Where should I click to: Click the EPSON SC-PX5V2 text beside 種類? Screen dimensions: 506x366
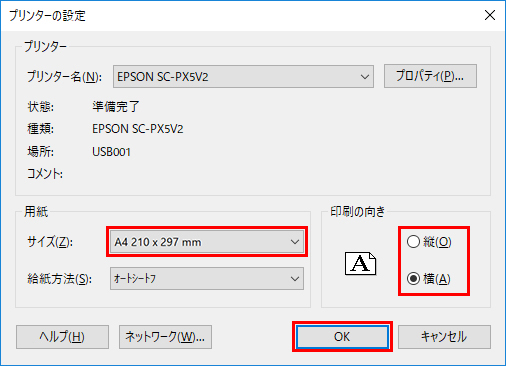click(138, 129)
